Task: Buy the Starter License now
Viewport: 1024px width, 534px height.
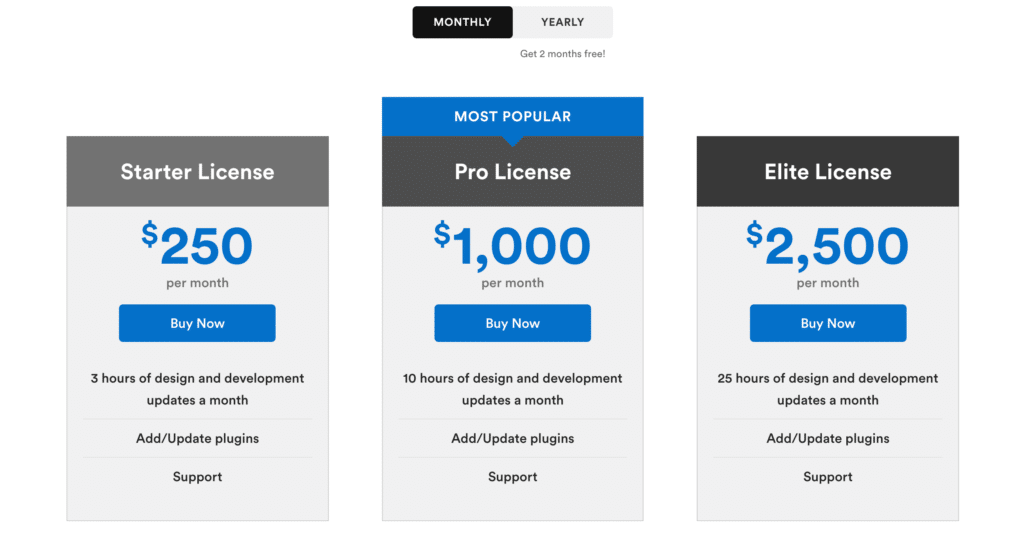Action: point(197,323)
